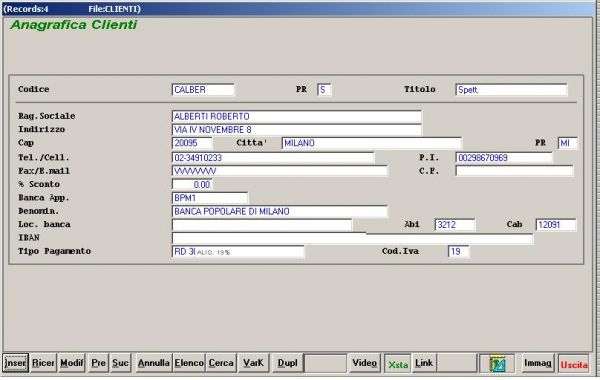Click the Rag.Sociale label
This screenshot has height=380, width=600.
[x=47, y=116]
